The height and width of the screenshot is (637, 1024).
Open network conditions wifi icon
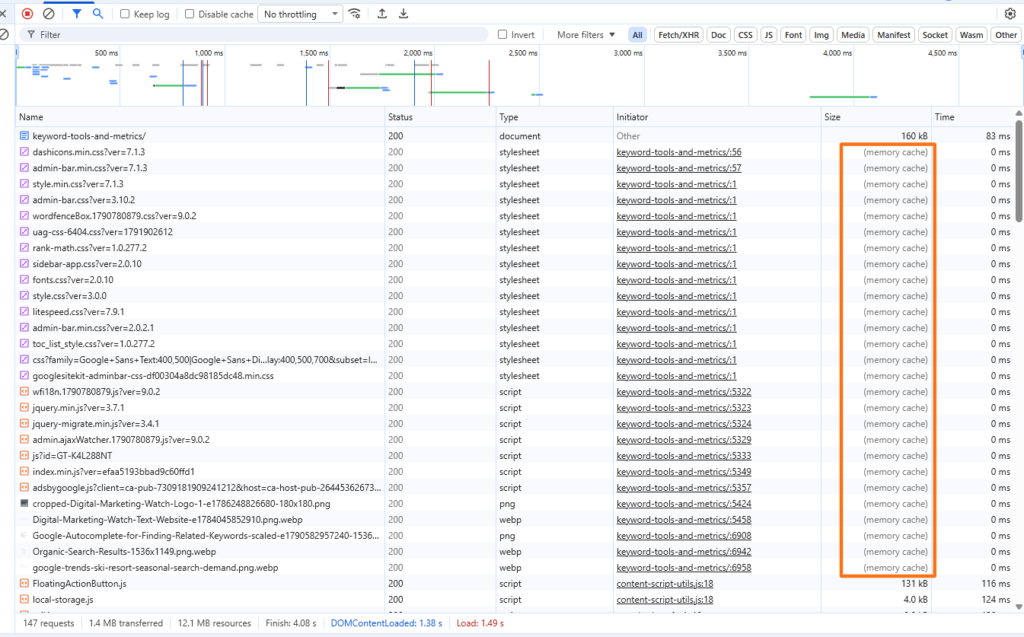355,14
